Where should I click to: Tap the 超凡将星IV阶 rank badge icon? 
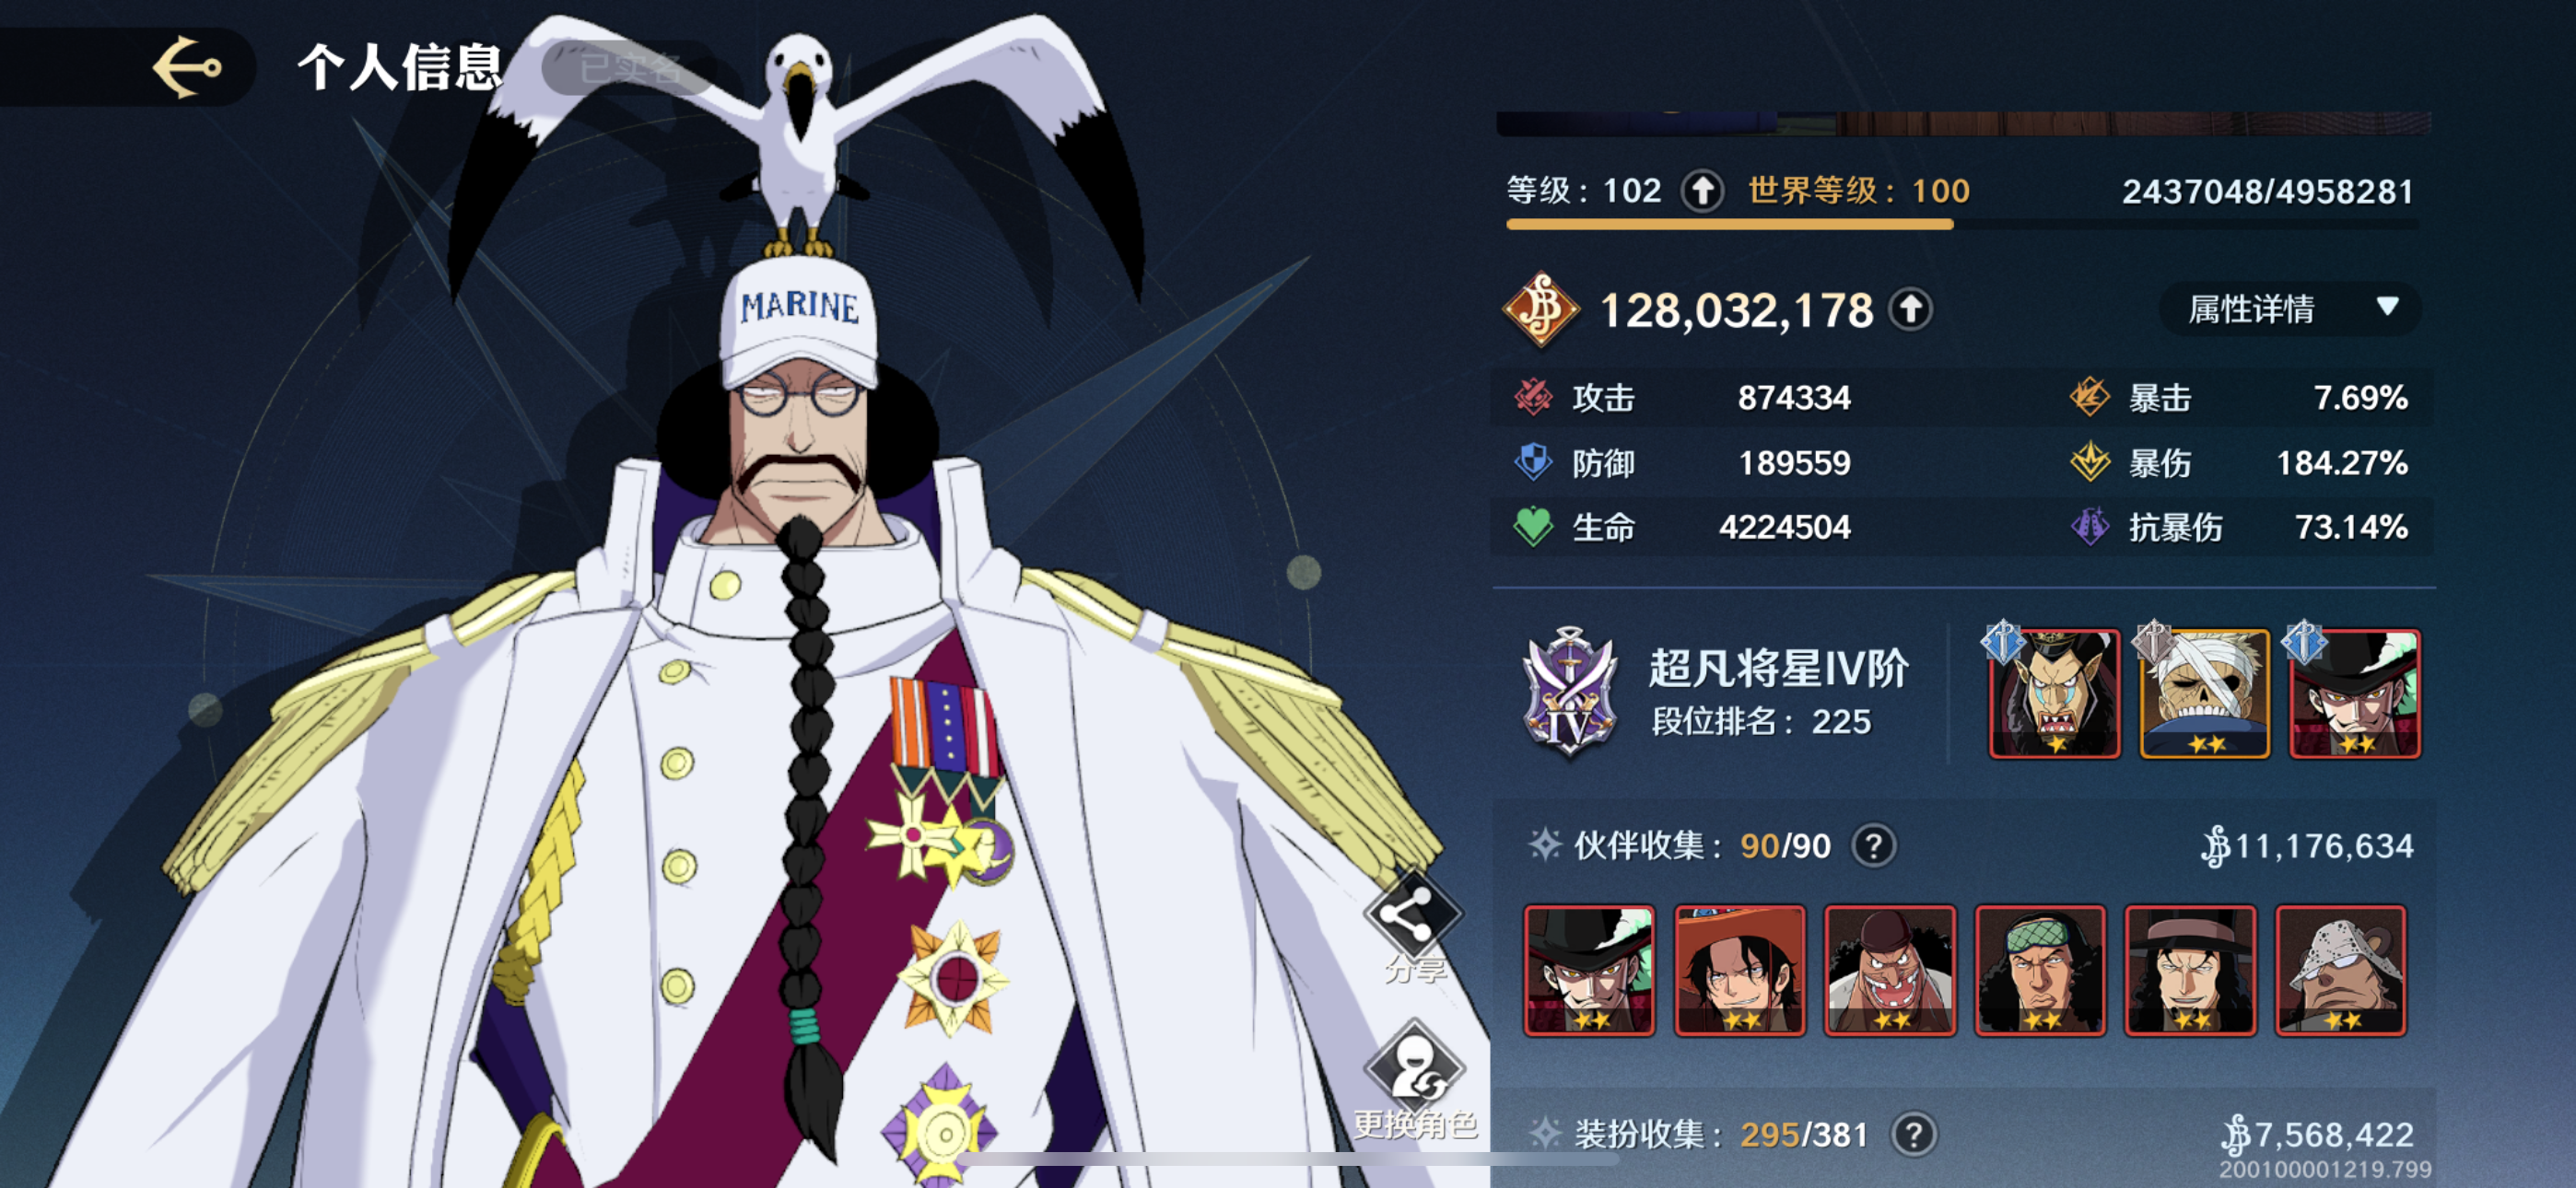(x=1569, y=691)
